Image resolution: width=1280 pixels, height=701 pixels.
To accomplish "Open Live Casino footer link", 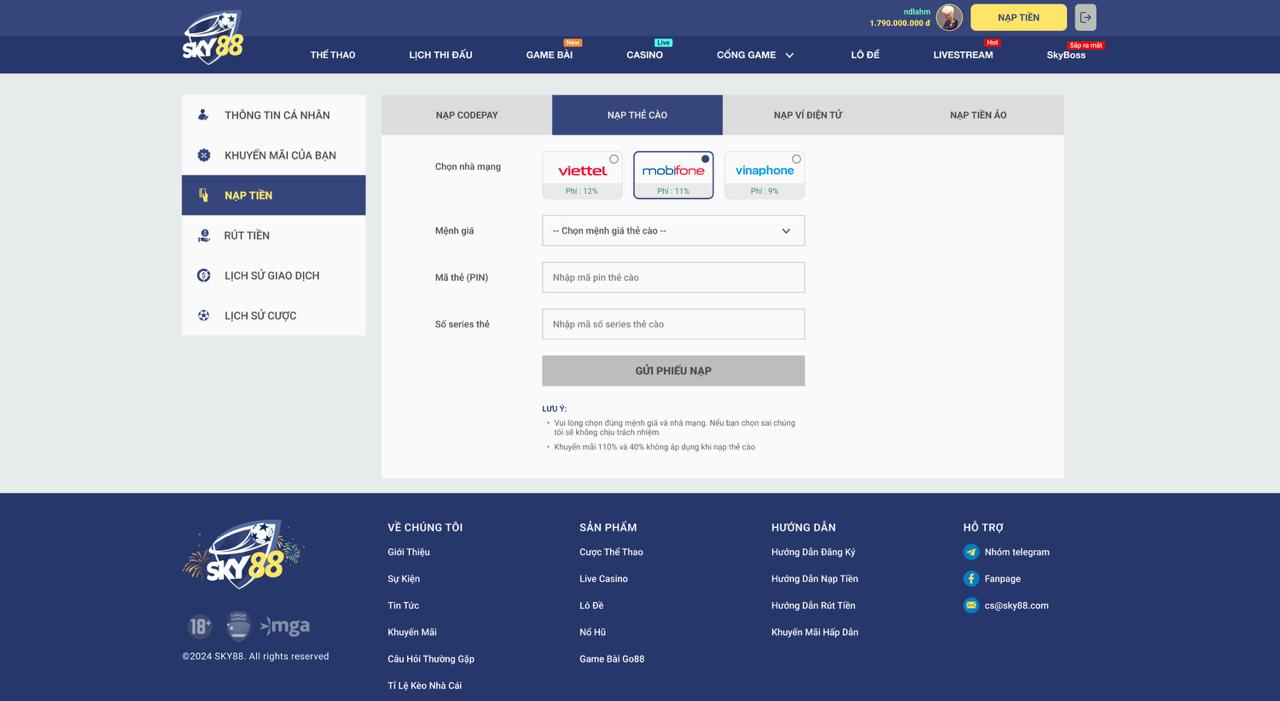I will click(603, 578).
